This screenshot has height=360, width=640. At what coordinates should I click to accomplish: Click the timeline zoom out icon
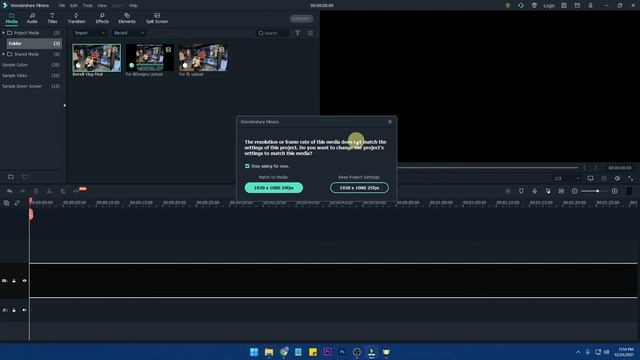(x=575, y=191)
